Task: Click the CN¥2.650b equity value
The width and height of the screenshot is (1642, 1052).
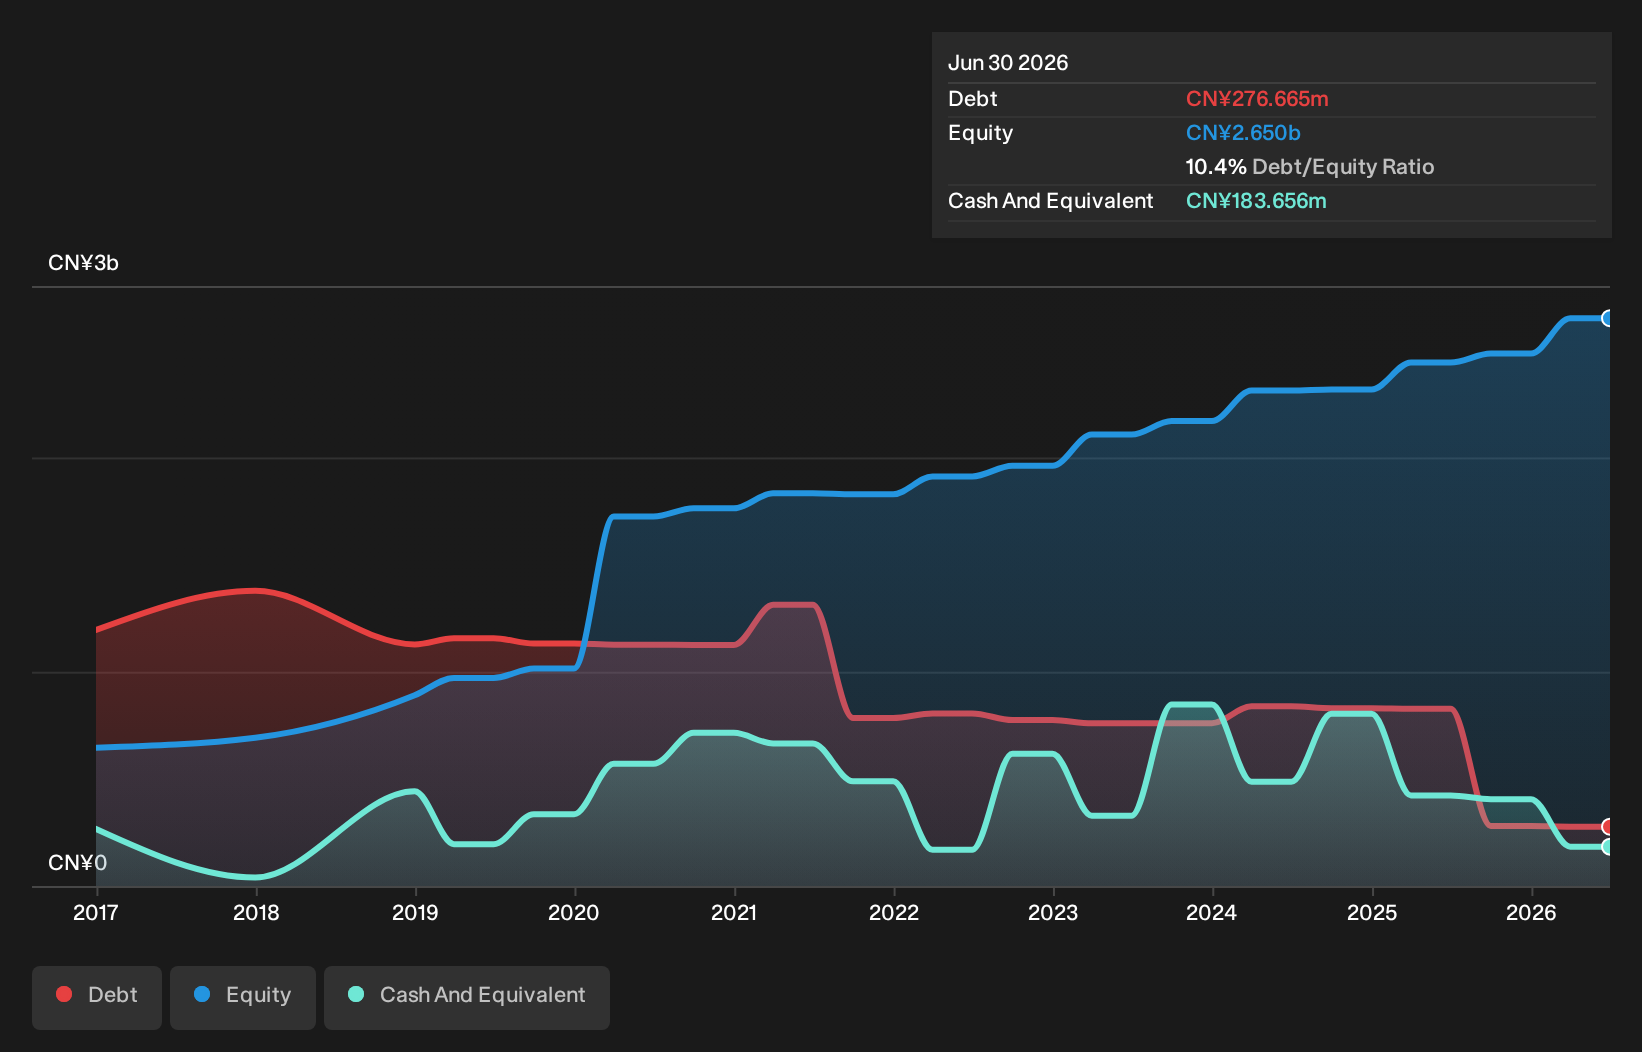Action: click(1243, 133)
